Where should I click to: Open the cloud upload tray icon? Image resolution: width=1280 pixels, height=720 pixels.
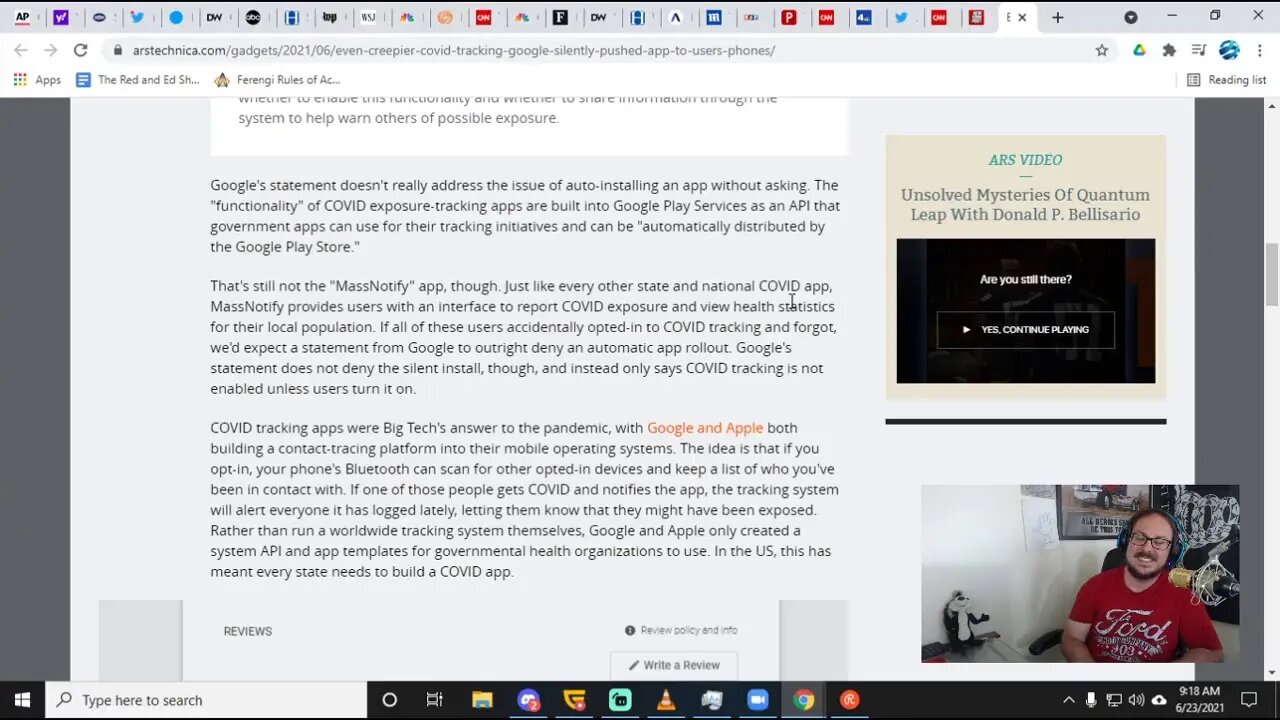click(1159, 700)
